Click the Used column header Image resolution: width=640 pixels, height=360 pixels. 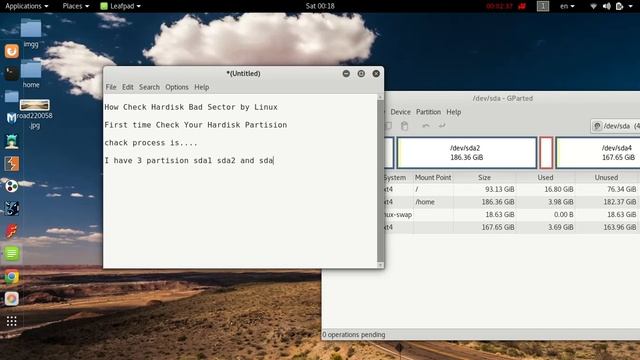pos(545,178)
